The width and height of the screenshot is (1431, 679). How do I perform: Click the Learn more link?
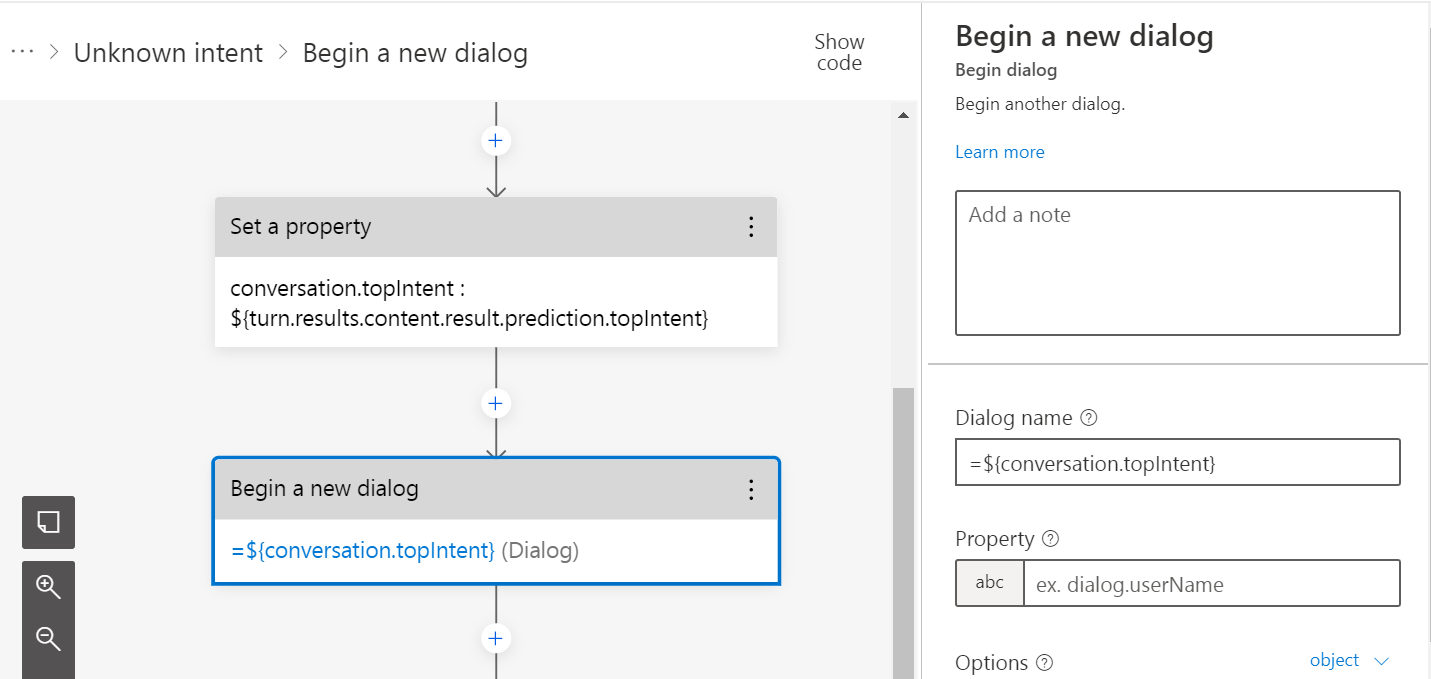pyautogui.click(x=999, y=151)
